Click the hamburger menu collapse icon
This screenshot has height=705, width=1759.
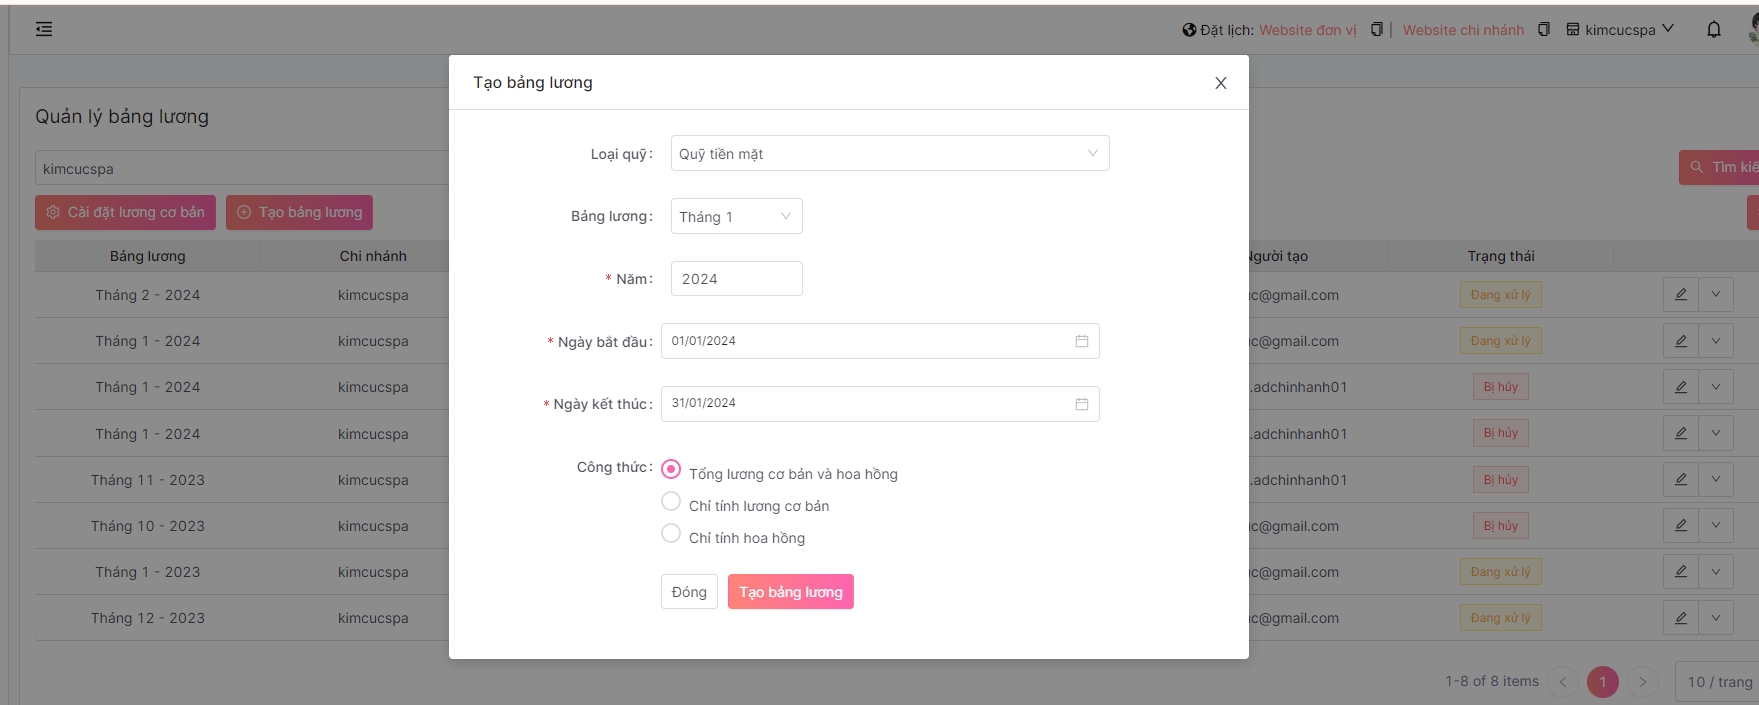point(44,29)
